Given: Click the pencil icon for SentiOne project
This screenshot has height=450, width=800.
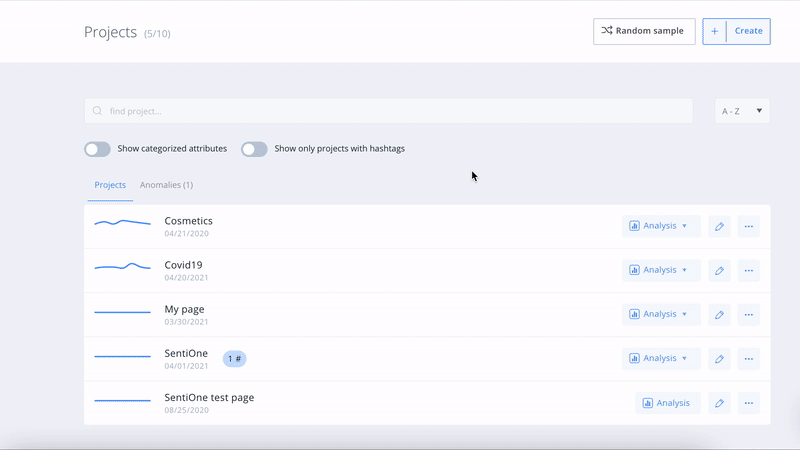Looking at the screenshot, I should [719, 358].
